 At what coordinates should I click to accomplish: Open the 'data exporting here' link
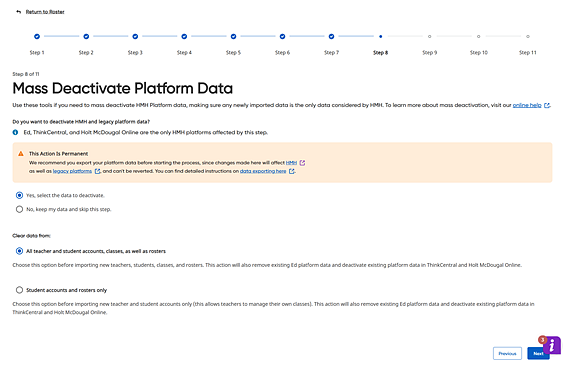tap(263, 171)
